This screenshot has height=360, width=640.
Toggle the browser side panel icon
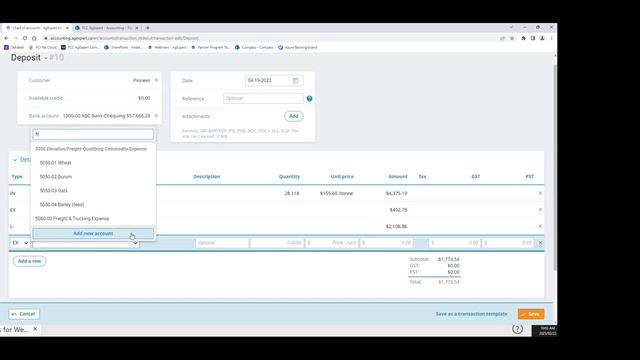[x=533, y=38]
